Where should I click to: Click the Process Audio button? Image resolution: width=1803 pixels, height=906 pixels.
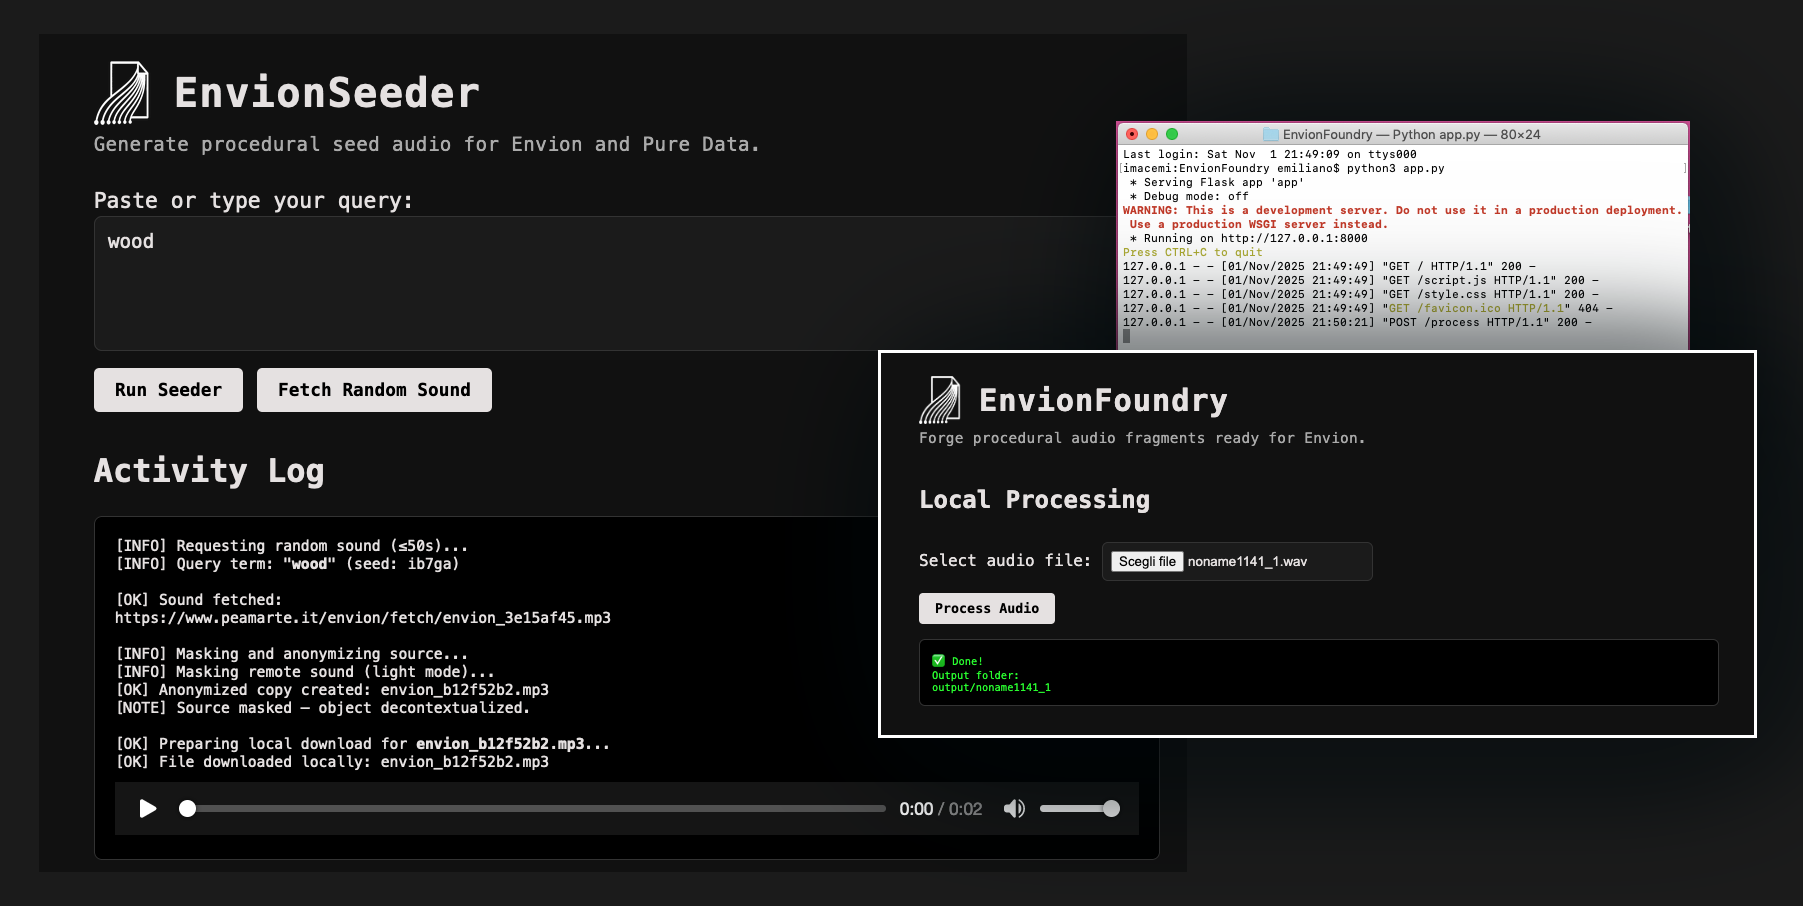(x=986, y=608)
